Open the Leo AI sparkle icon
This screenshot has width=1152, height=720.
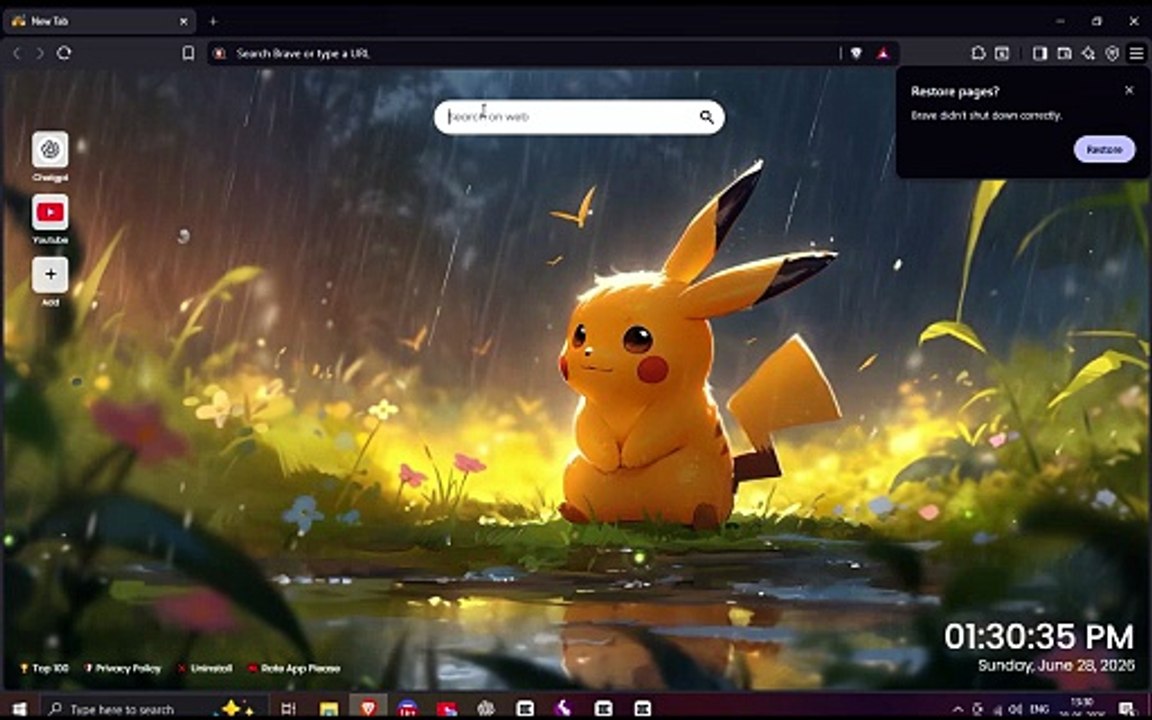tap(1088, 53)
